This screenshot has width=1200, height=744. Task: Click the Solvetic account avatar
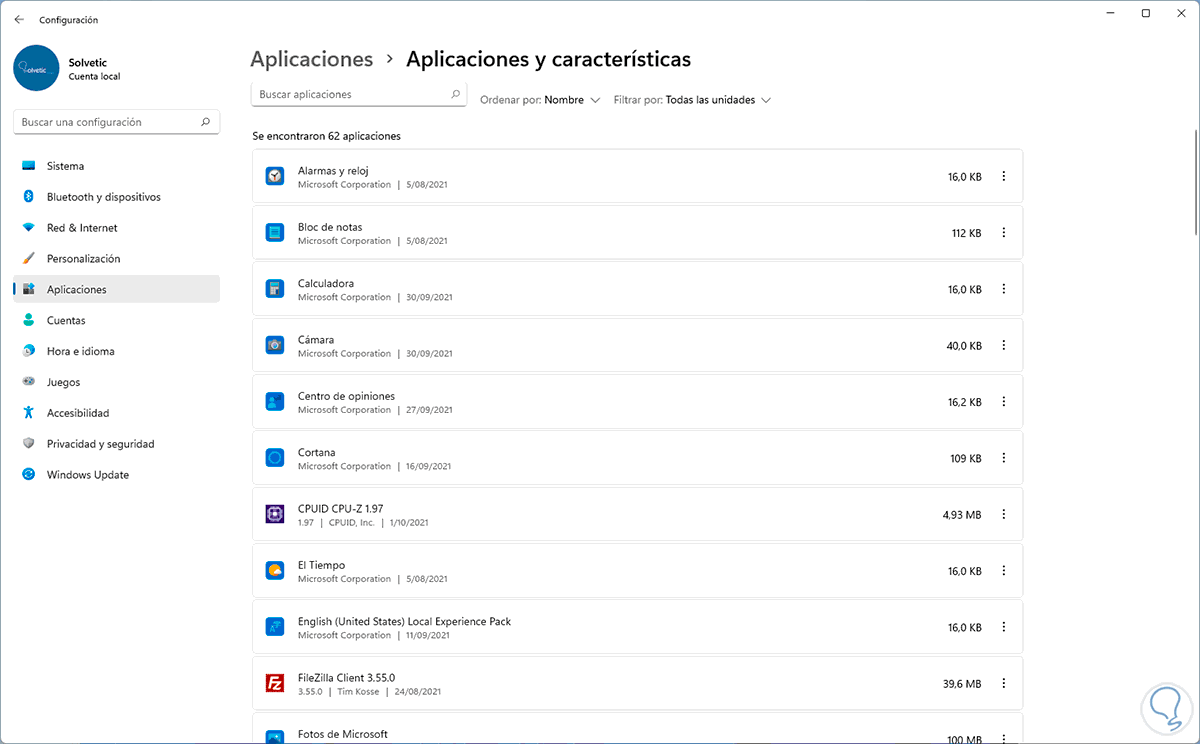point(37,68)
